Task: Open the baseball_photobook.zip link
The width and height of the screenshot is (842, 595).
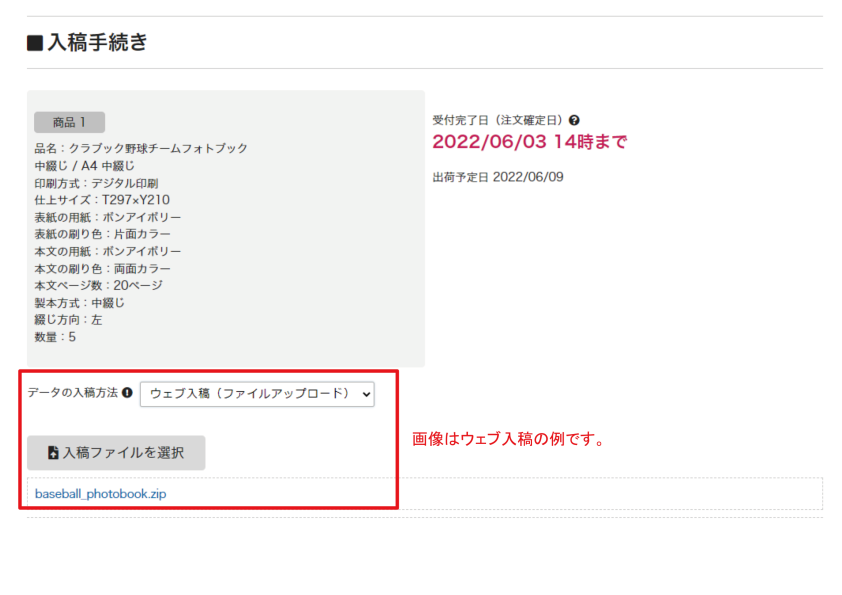Action: [100, 494]
